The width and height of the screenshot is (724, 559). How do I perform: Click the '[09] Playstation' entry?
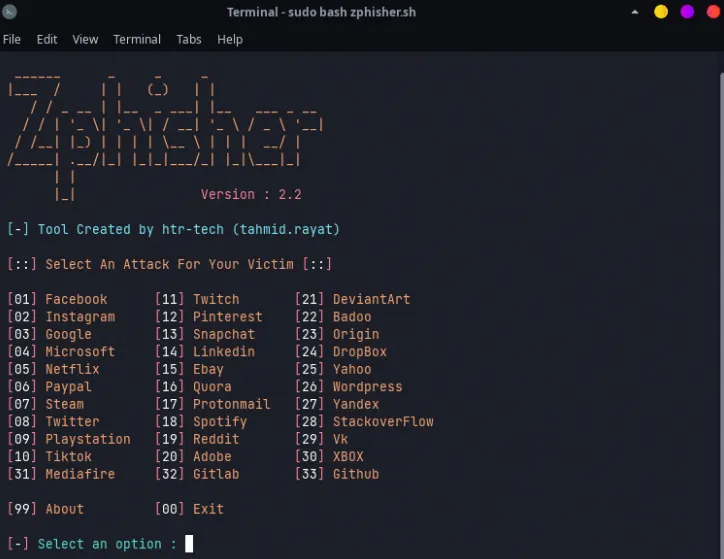click(69, 439)
